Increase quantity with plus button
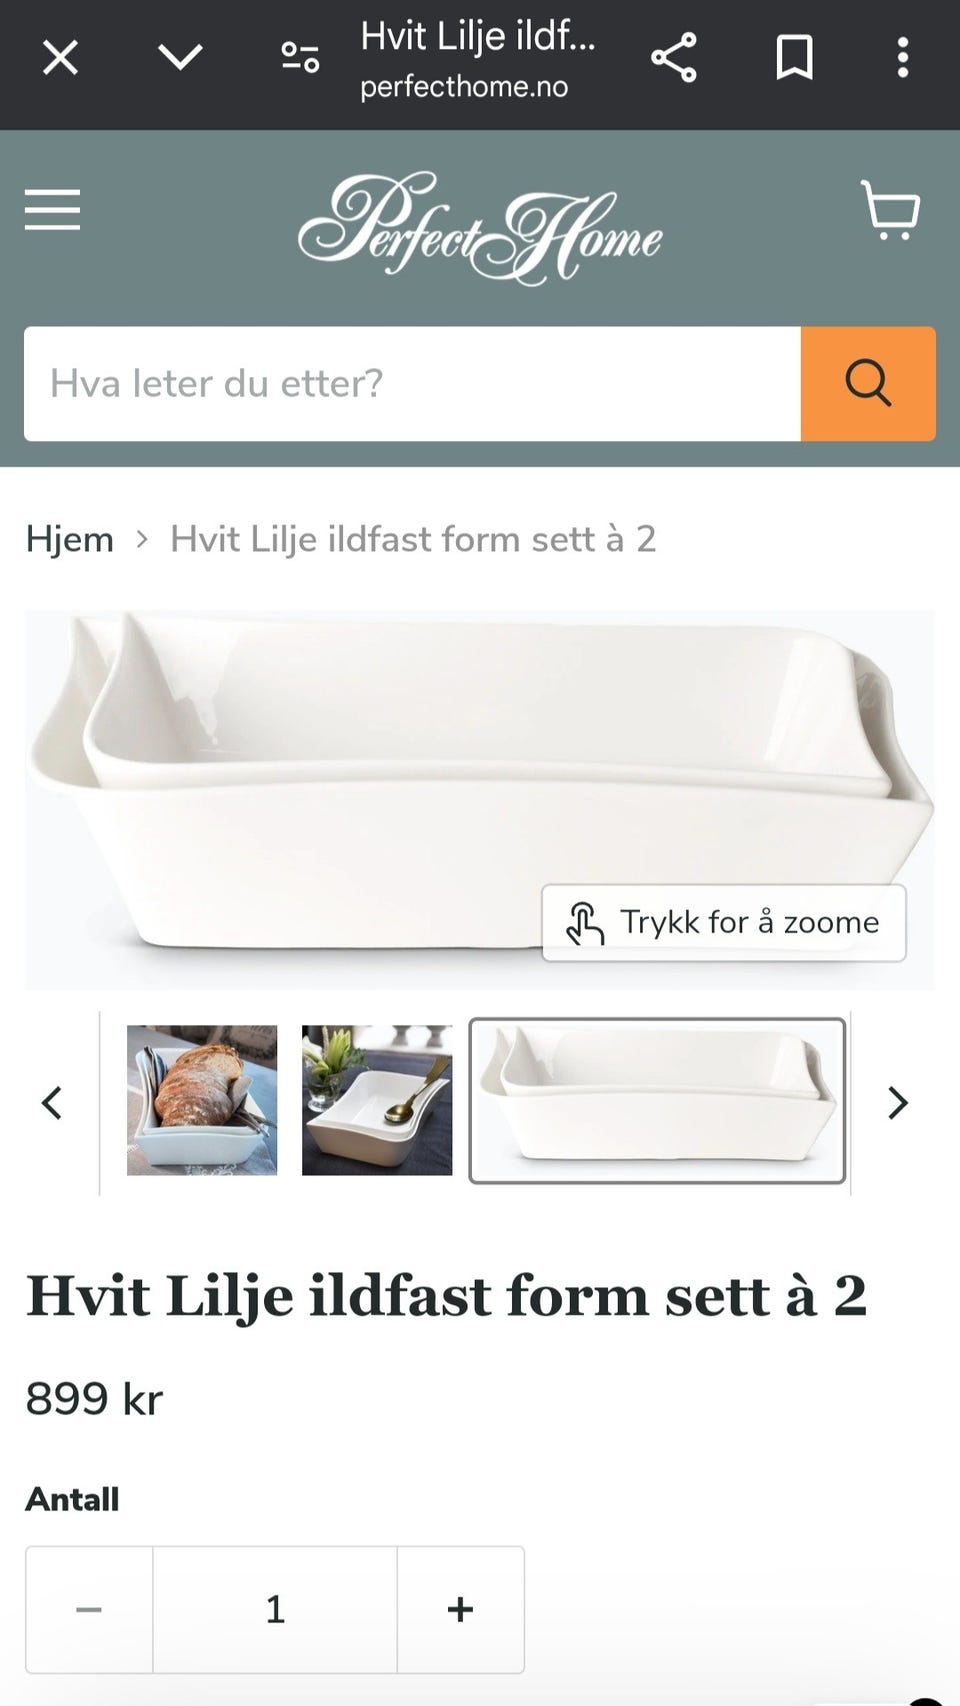Screen dimensions: 960x1706 click(x=460, y=1609)
